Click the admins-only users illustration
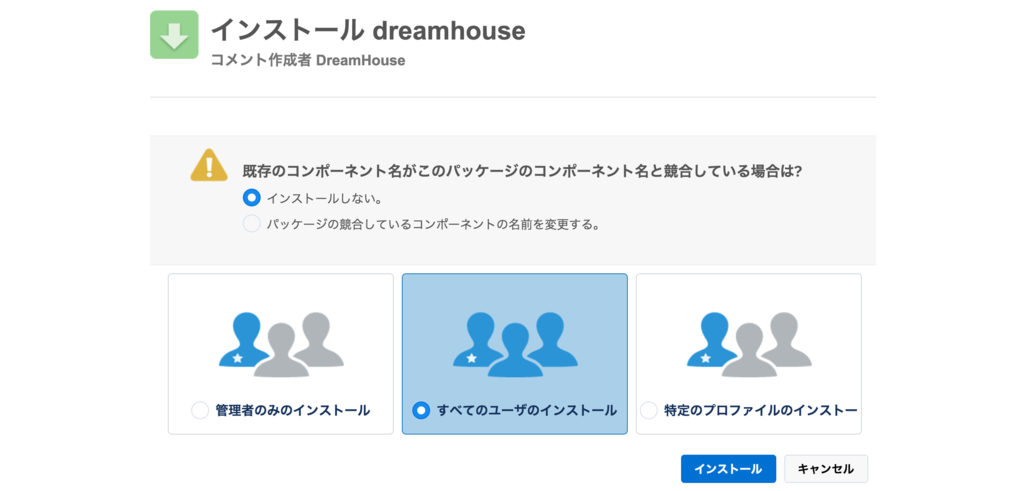The height and width of the screenshot is (491, 1024). coord(281,344)
